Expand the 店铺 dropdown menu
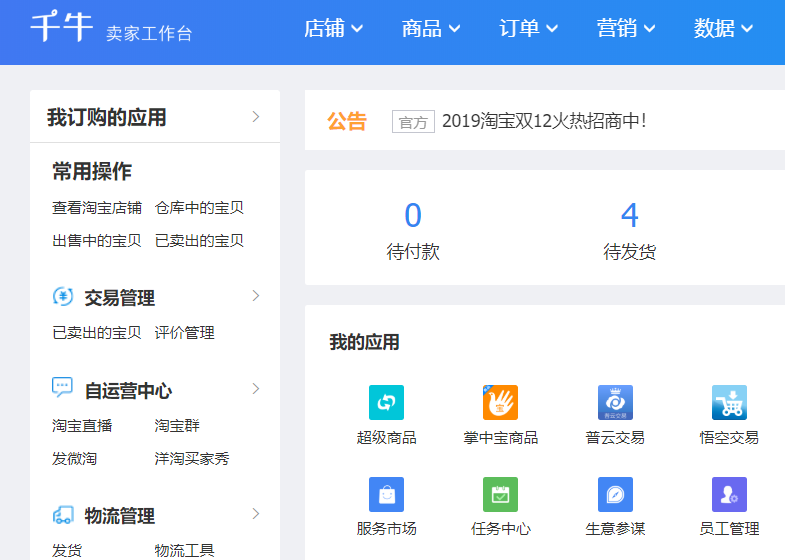Screen dimensions: 785x560 pyautogui.click(x=333, y=29)
